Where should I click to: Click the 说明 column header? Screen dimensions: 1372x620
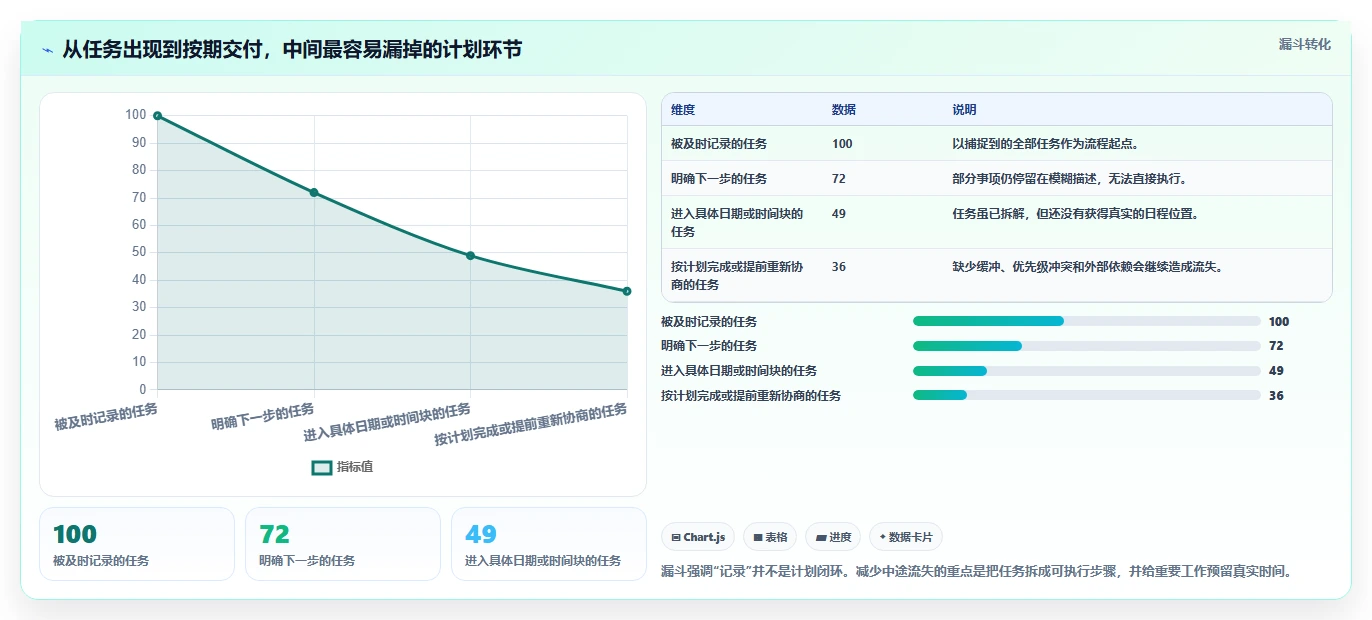(964, 110)
